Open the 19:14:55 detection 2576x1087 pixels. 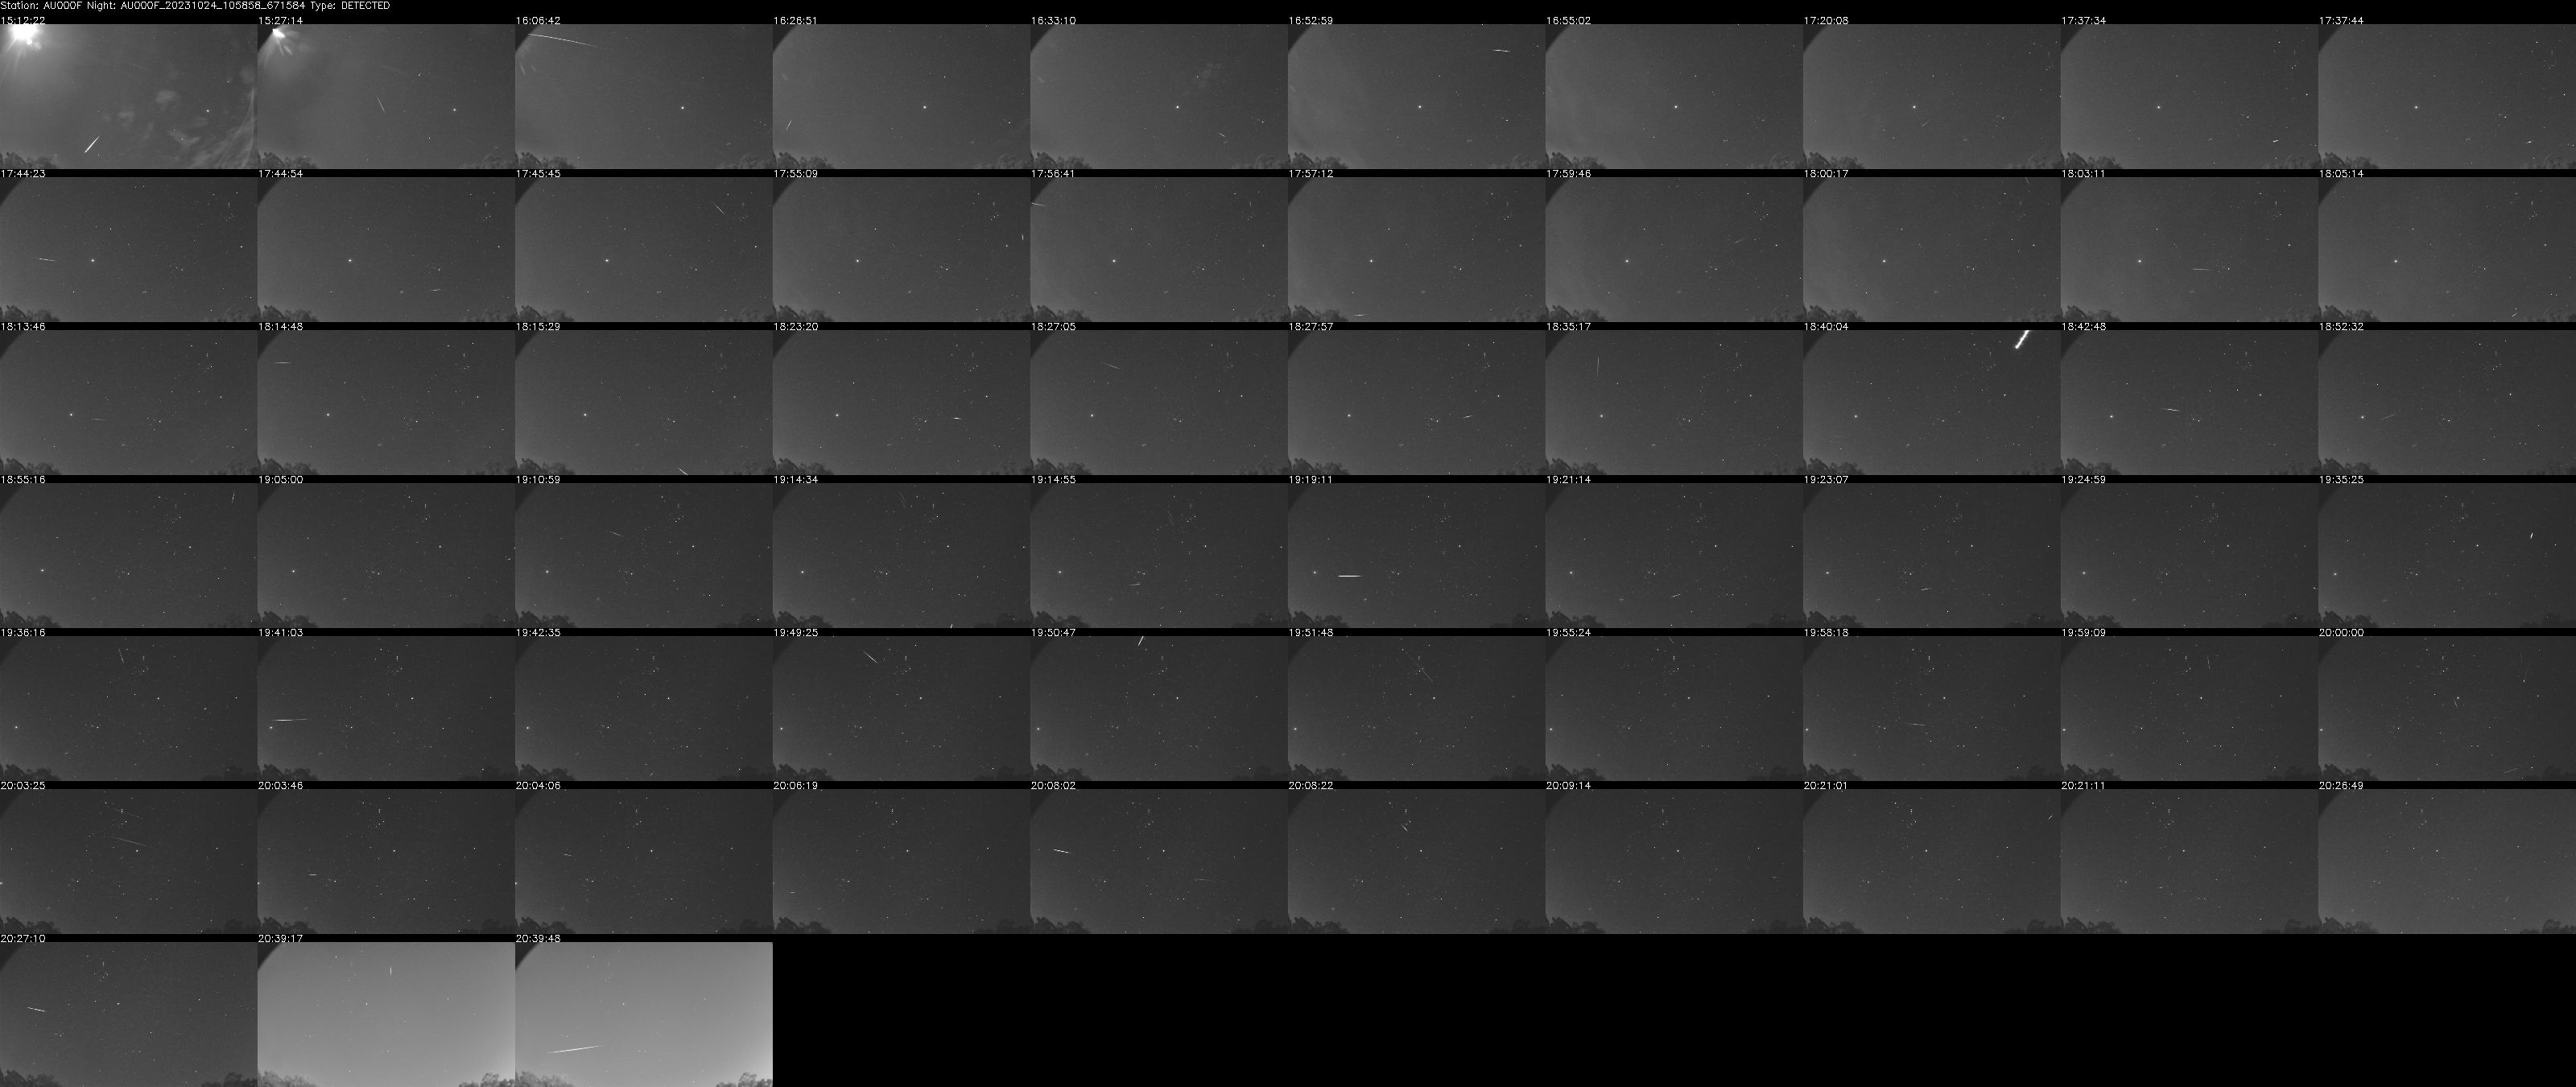1159,555
